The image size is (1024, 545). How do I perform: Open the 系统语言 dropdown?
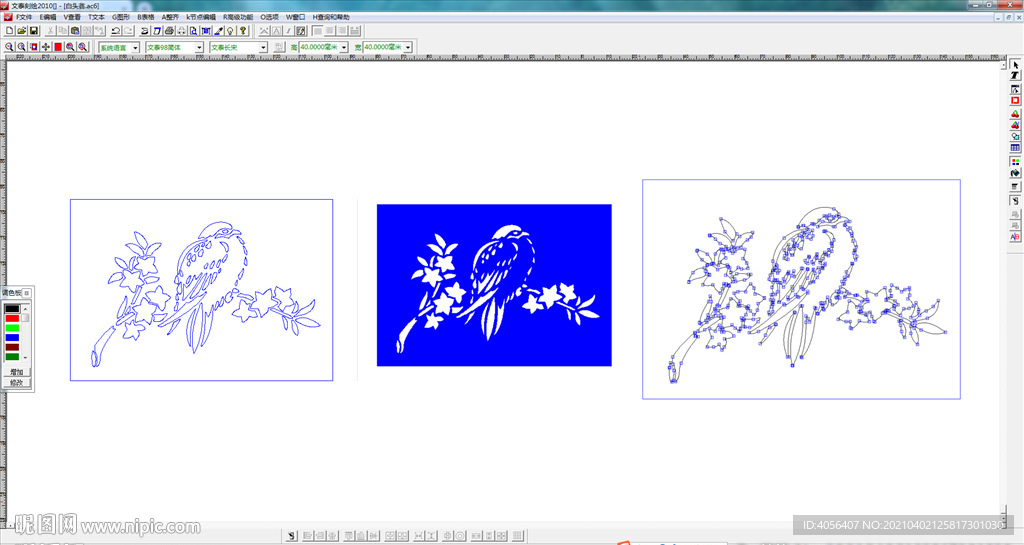point(135,48)
